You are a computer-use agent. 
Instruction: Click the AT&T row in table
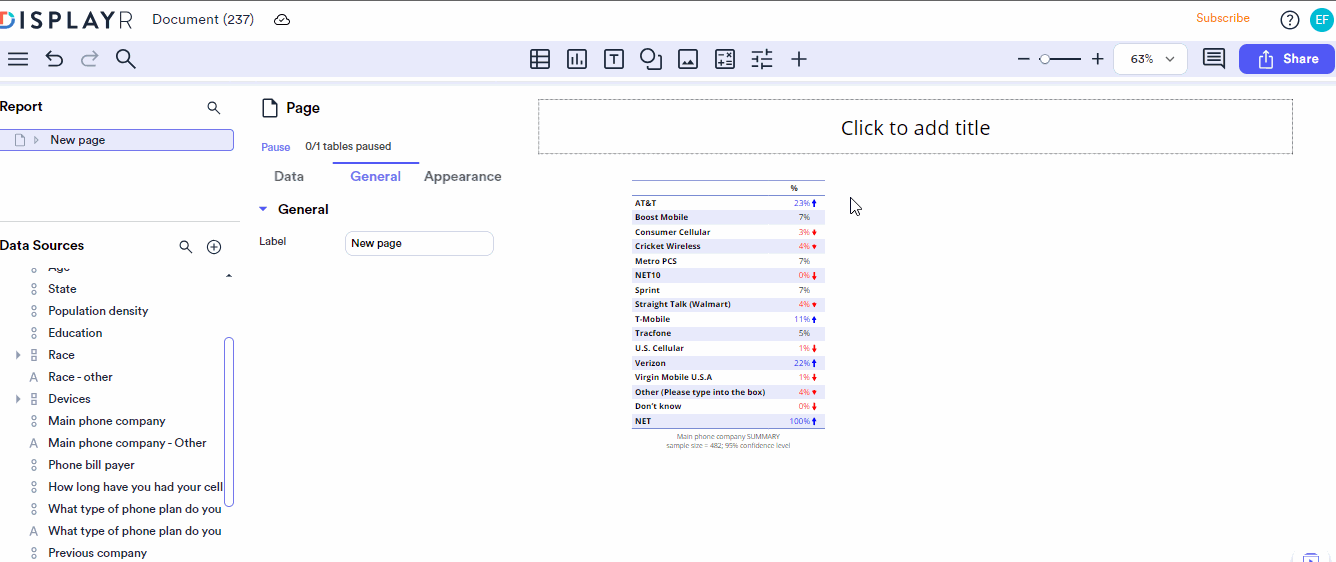[x=728, y=203]
